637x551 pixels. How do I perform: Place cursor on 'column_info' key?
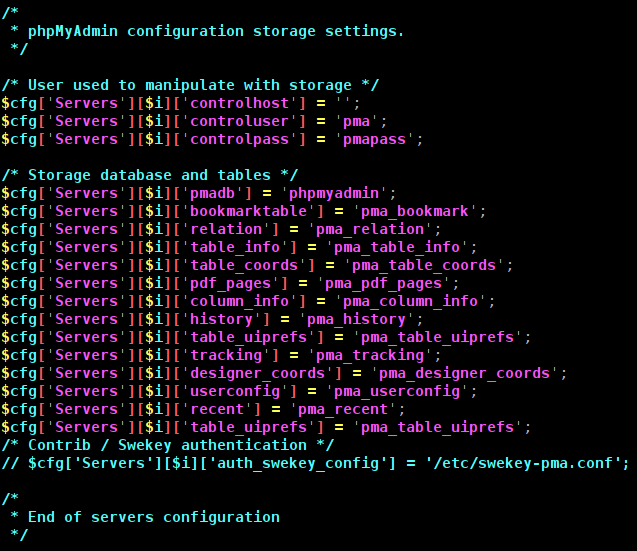click(239, 301)
